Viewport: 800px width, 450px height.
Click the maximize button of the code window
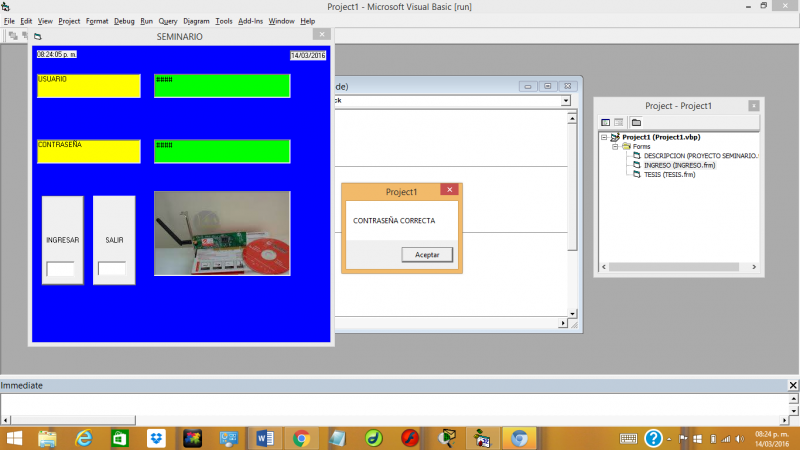pos(547,86)
